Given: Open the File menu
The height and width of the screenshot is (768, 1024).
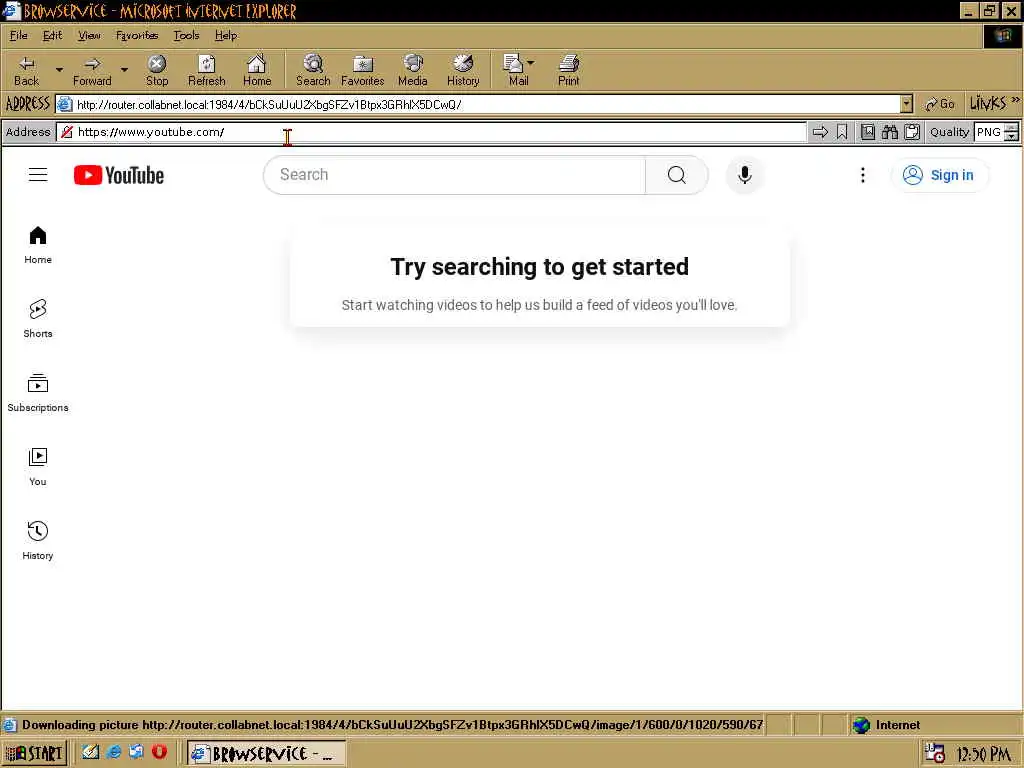Looking at the screenshot, I should click(x=18, y=35).
